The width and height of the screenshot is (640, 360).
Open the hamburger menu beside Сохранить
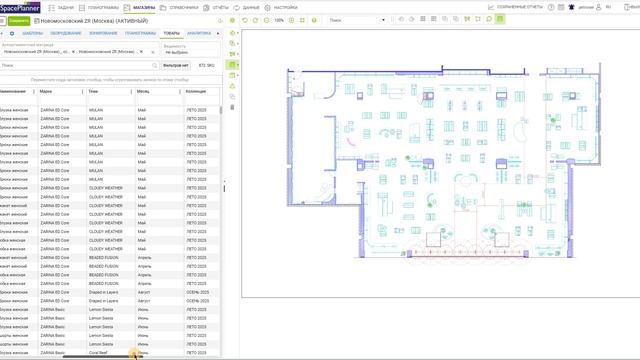[x=3, y=21]
